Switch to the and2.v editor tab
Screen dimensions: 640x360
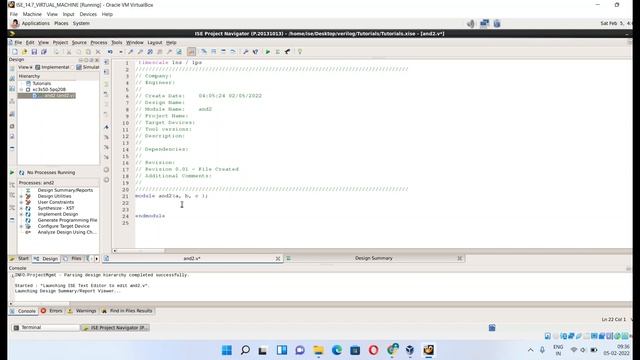click(192, 258)
